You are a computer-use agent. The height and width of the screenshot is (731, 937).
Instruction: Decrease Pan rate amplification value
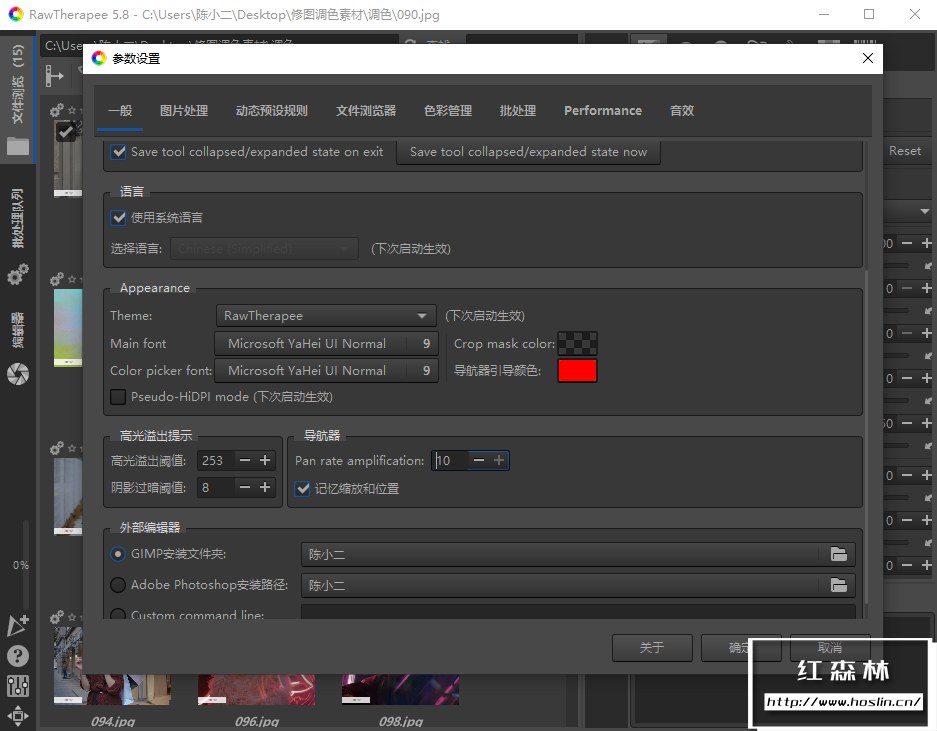pyautogui.click(x=479, y=460)
